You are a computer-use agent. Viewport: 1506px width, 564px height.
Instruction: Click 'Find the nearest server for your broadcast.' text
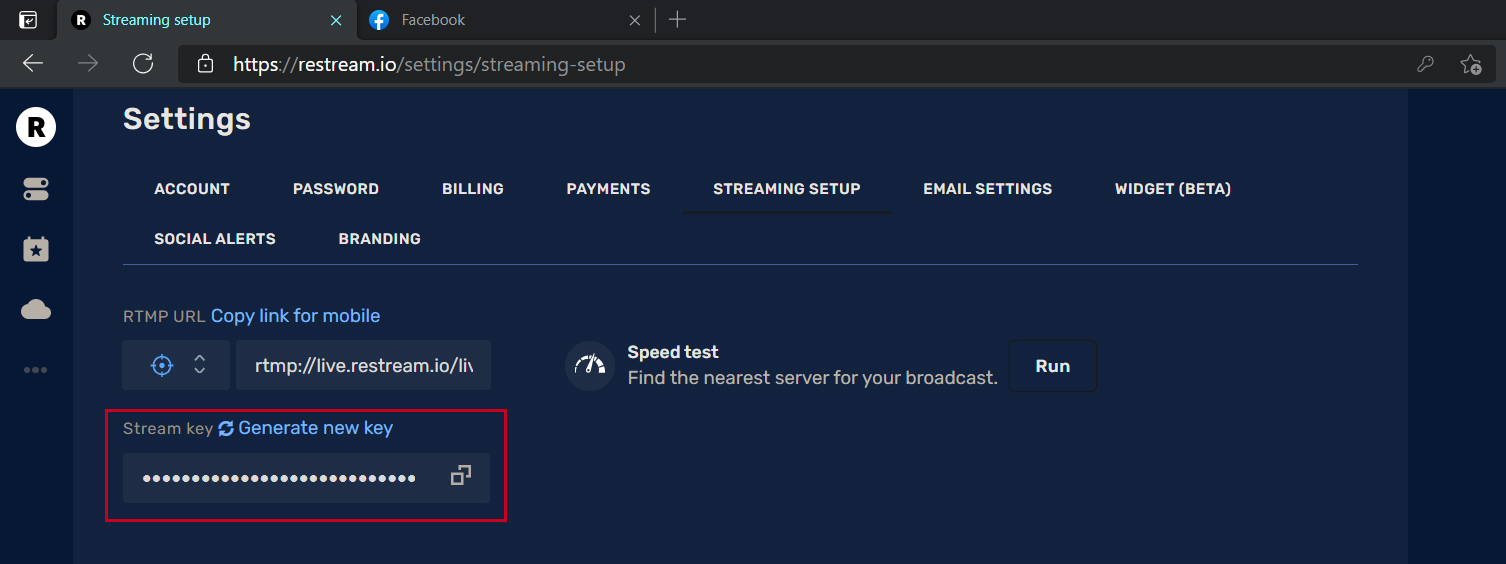[x=812, y=378]
